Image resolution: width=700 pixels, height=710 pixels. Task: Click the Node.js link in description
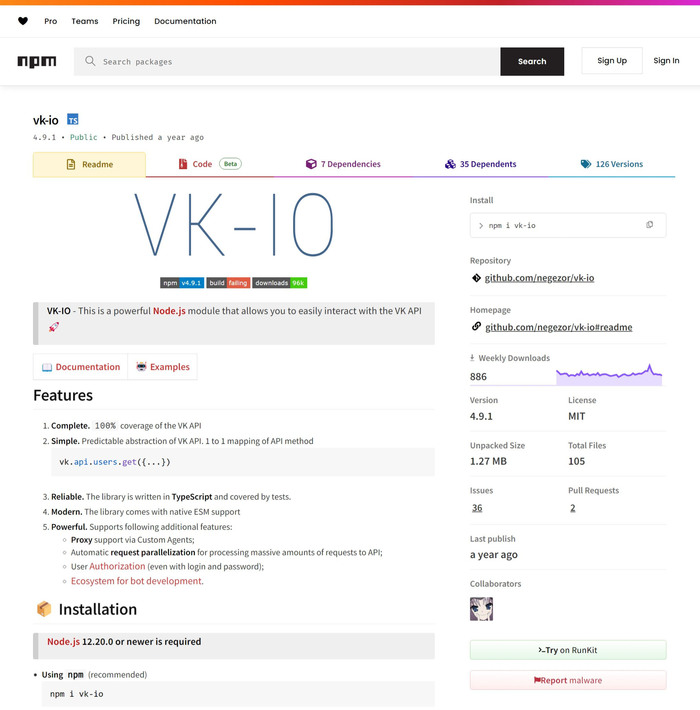(x=169, y=311)
